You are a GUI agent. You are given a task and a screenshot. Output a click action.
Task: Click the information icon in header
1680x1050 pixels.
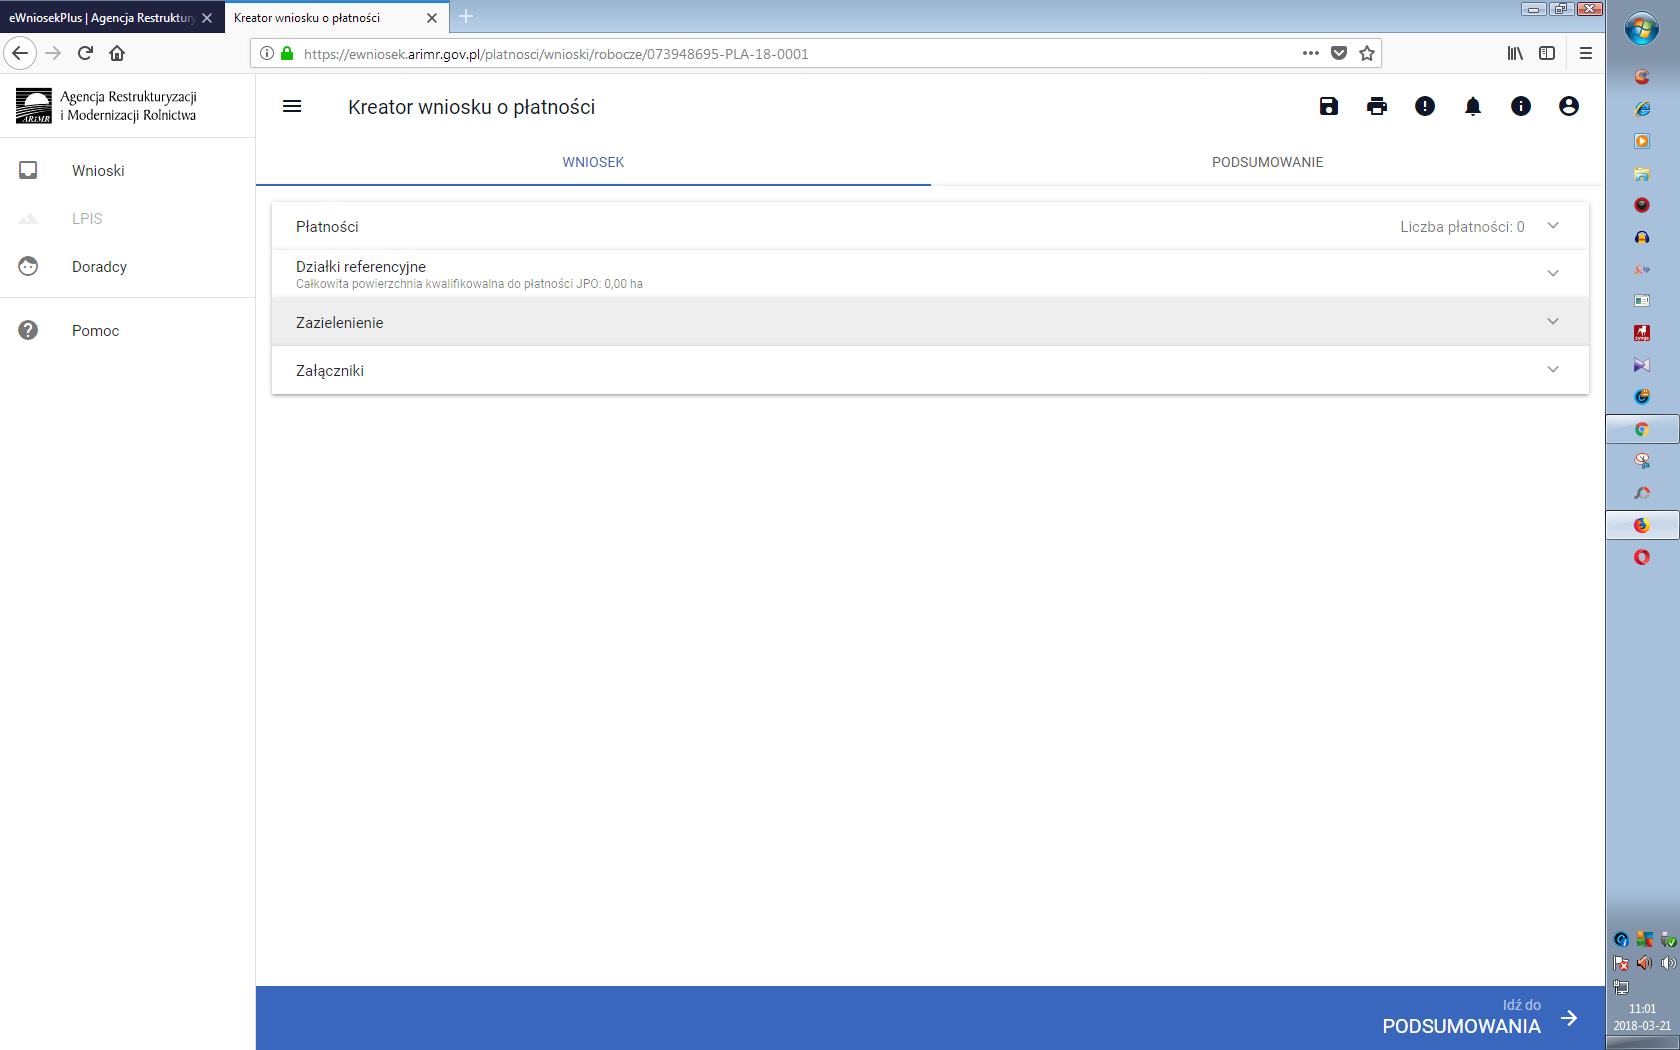click(1520, 106)
